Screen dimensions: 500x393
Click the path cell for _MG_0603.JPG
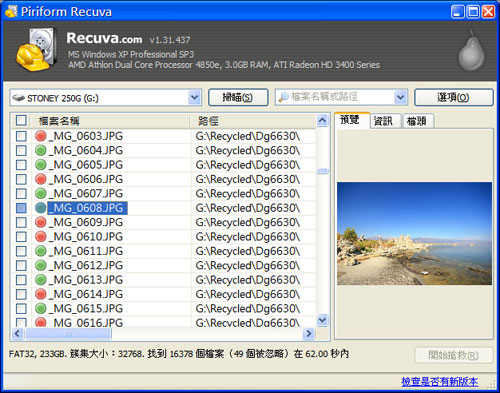point(248,136)
